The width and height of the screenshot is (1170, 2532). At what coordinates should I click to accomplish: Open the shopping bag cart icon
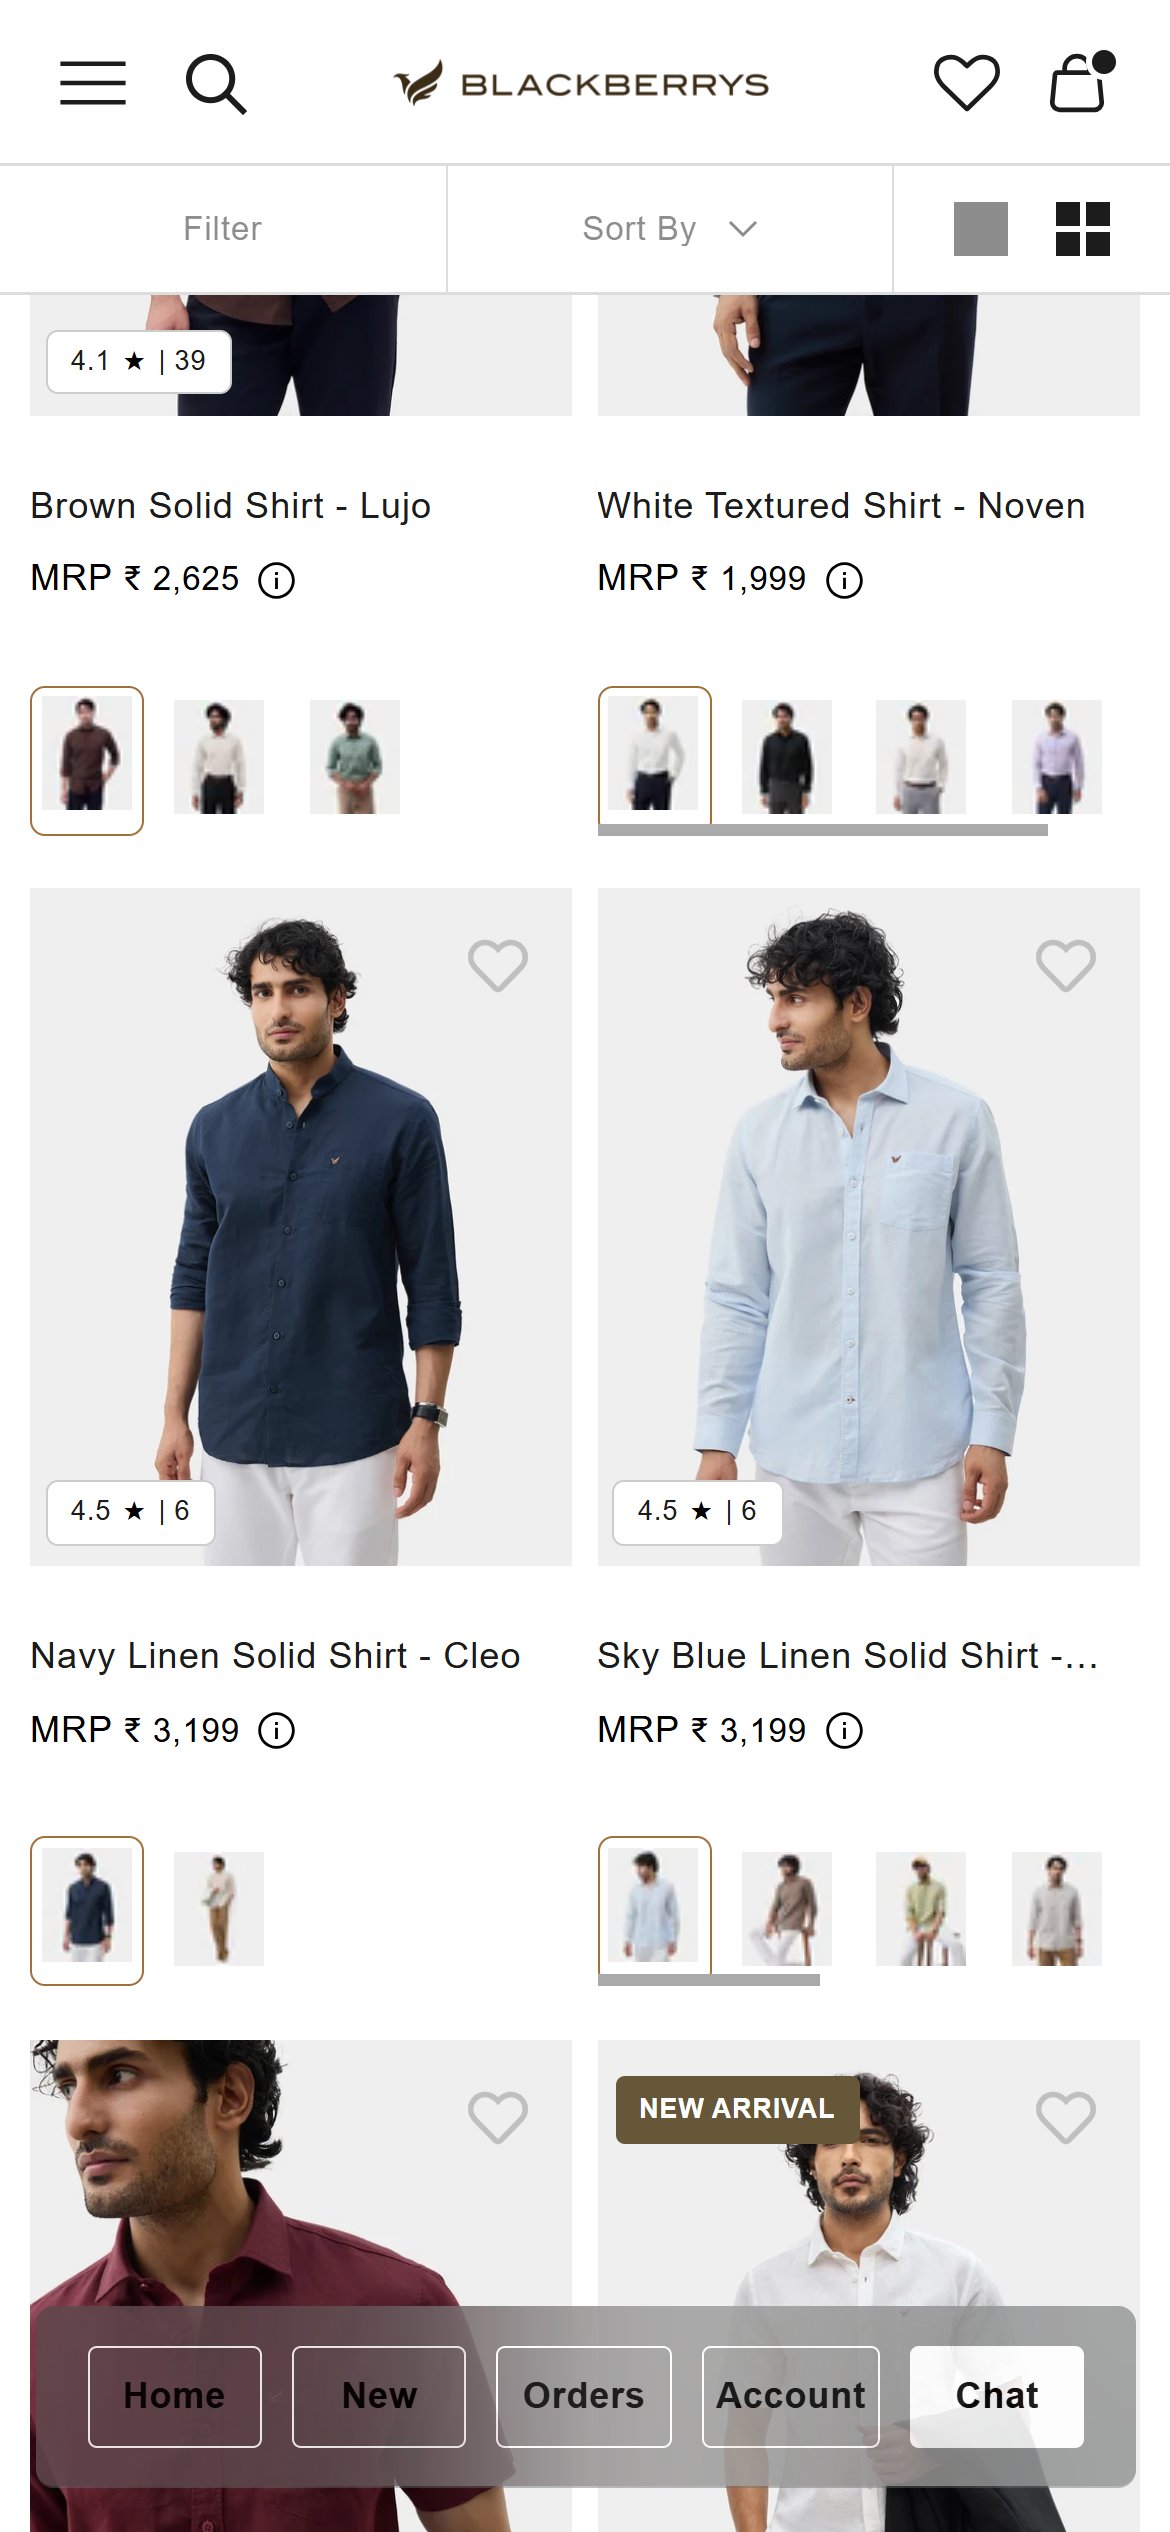[1081, 82]
